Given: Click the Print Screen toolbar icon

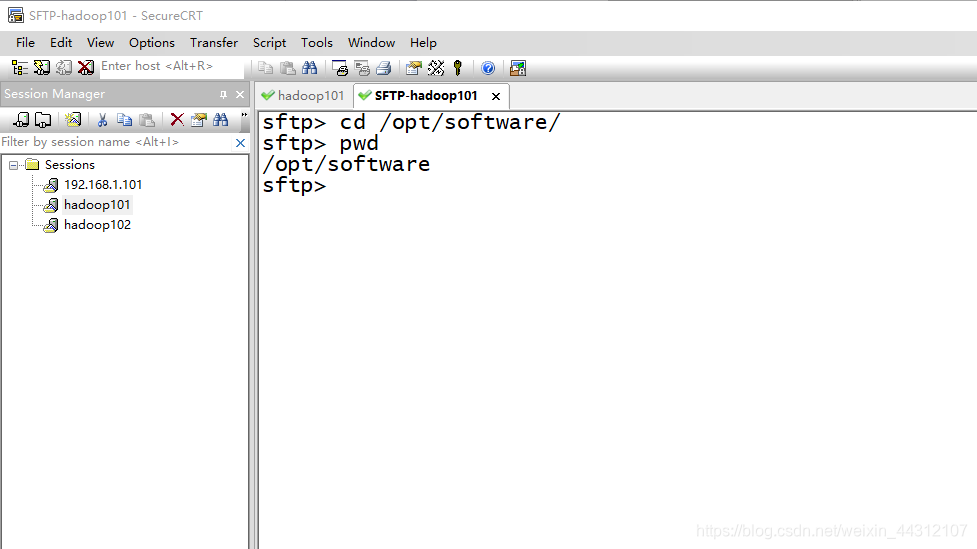Looking at the screenshot, I should [340, 68].
